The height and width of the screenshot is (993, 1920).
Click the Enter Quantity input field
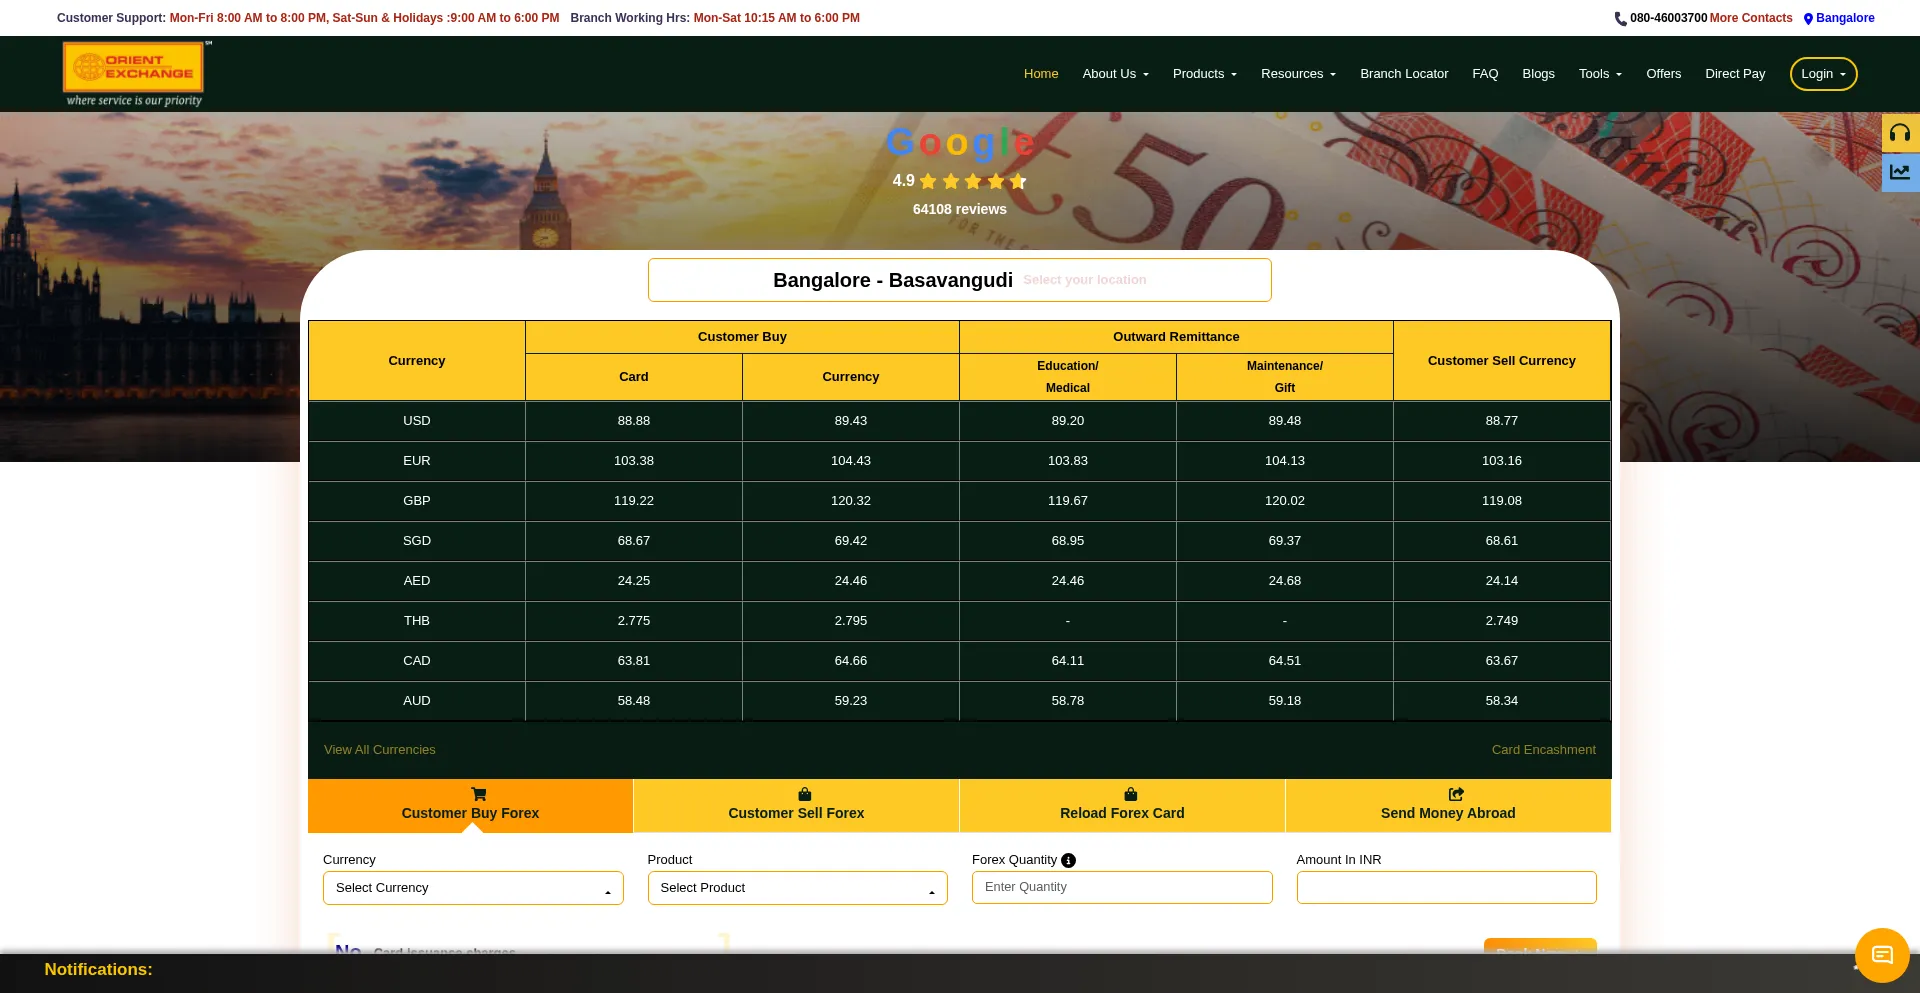[1121, 887]
